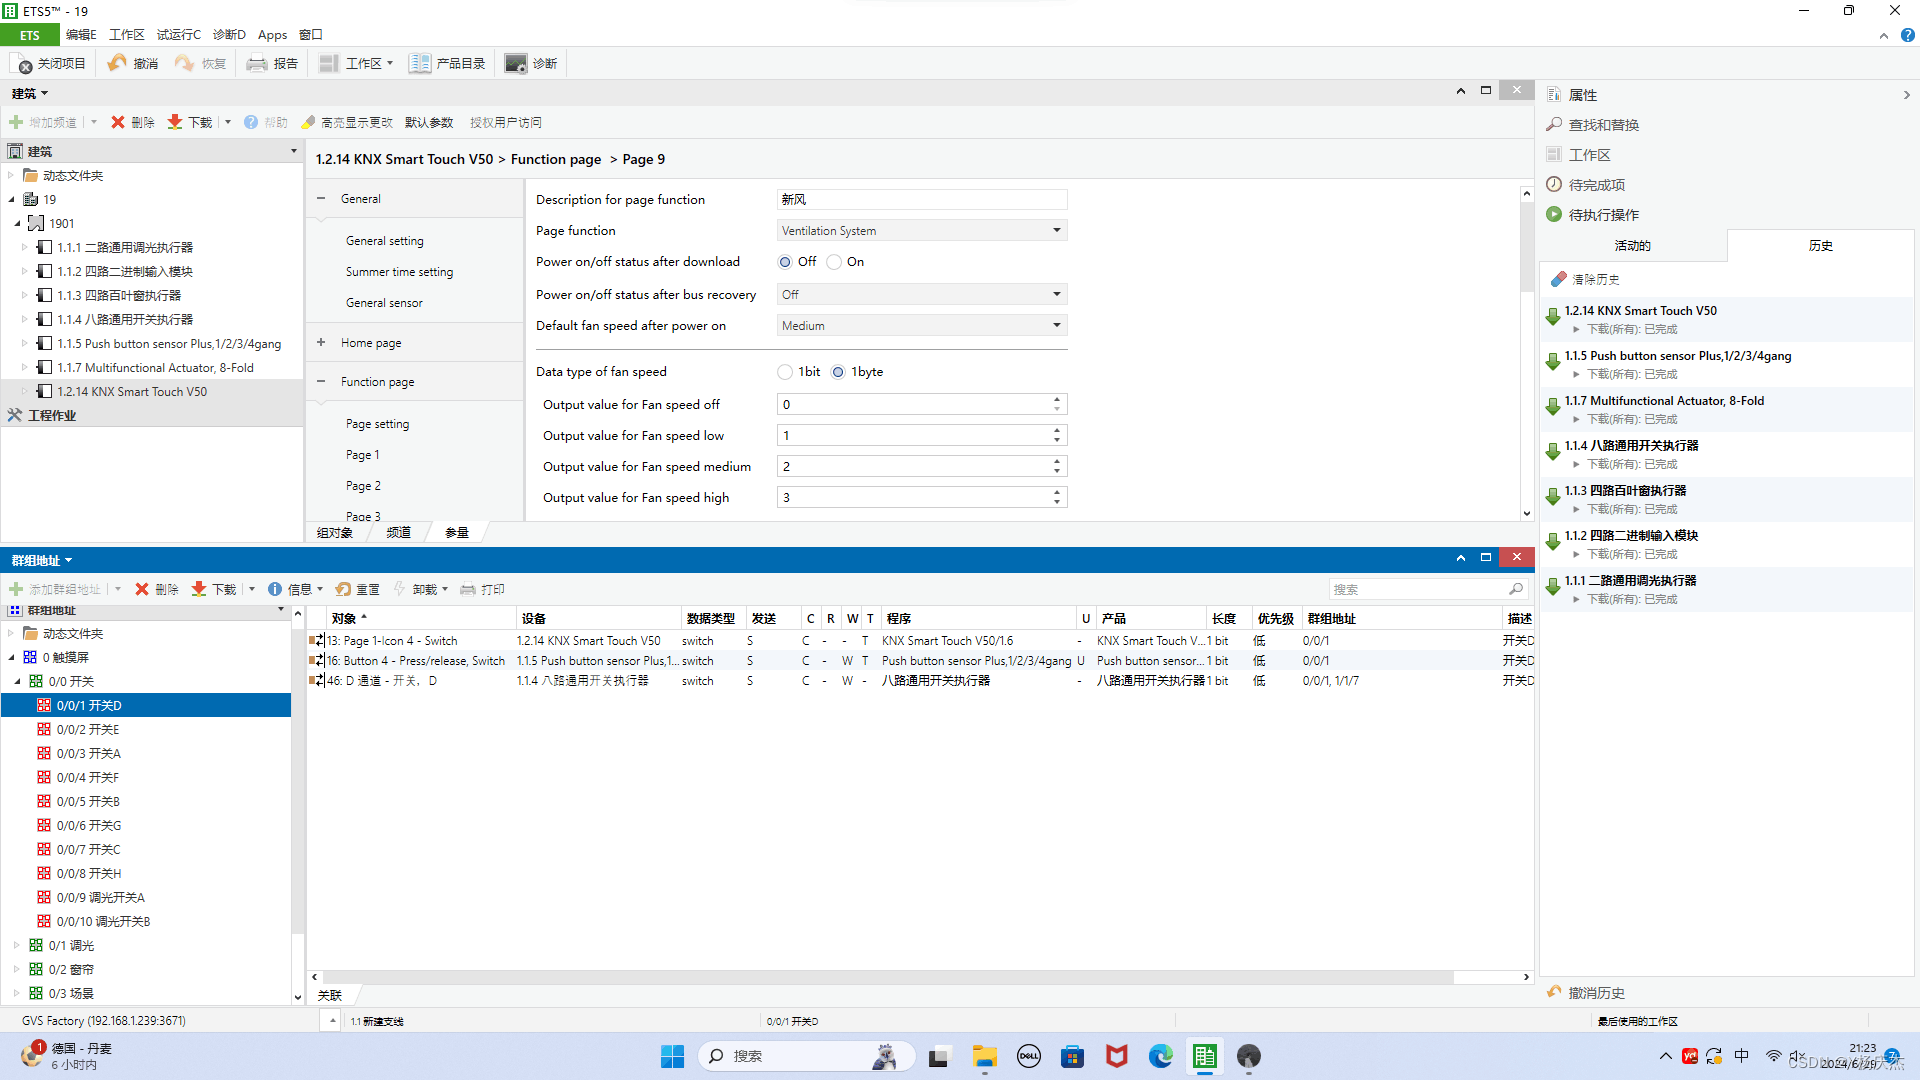Collapse the Function page section
The image size is (1920, 1080).
(321, 382)
